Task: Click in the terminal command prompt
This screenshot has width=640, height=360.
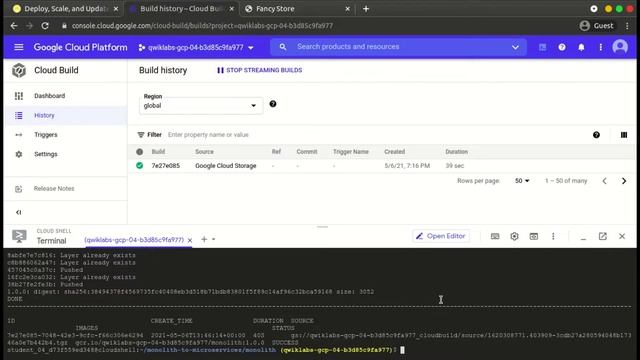Action: pos(402,350)
